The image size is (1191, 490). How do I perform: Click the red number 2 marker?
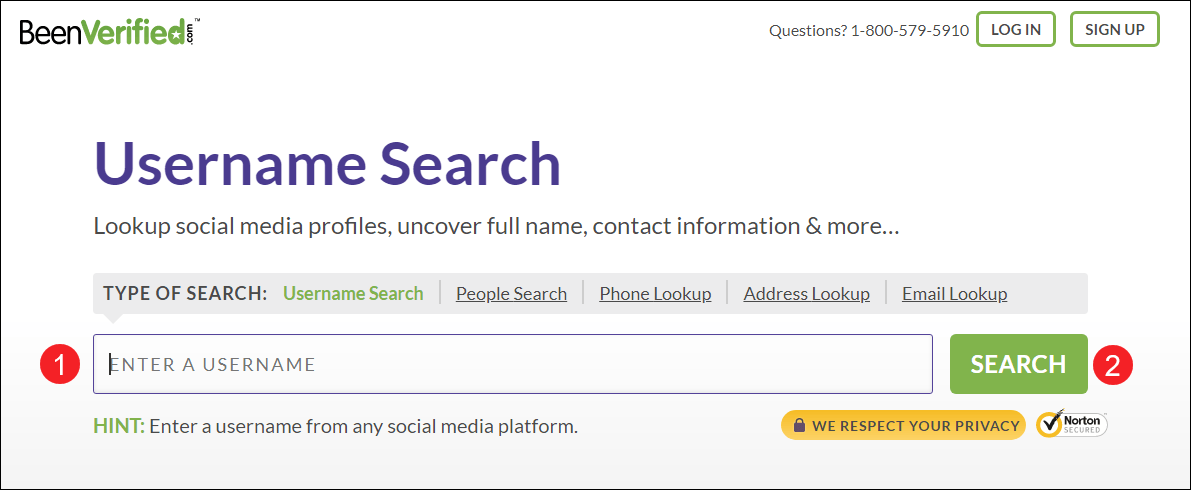pos(1113,365)
